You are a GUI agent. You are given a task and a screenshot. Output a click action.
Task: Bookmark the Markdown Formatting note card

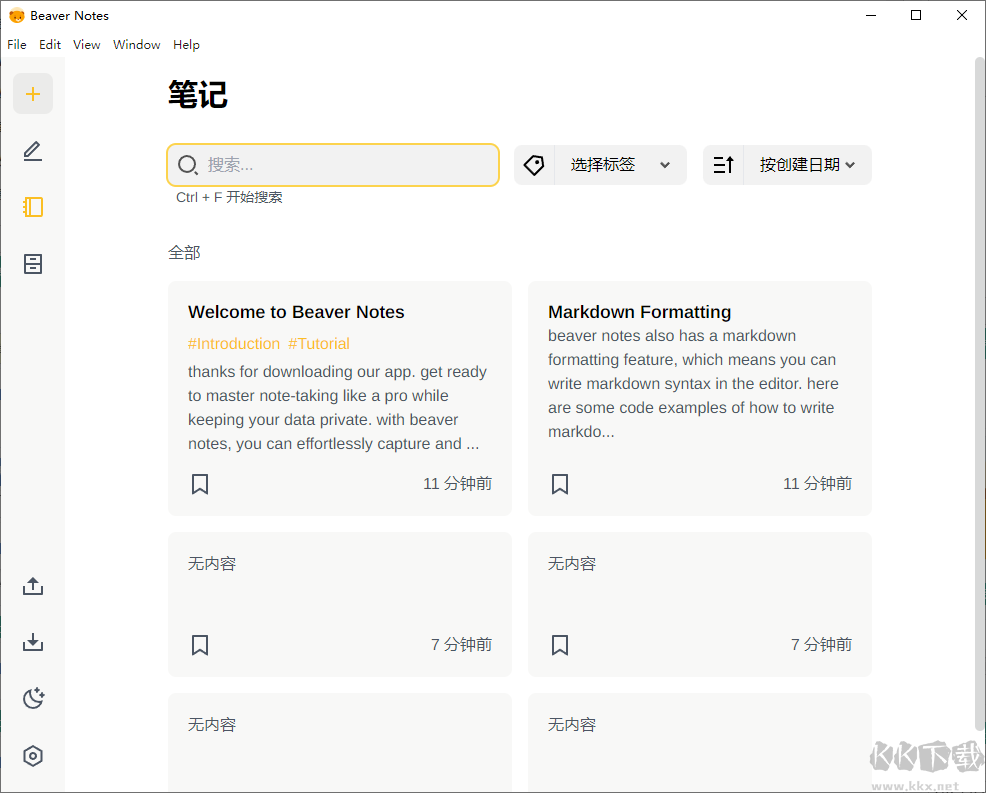[x=560, y=484]
